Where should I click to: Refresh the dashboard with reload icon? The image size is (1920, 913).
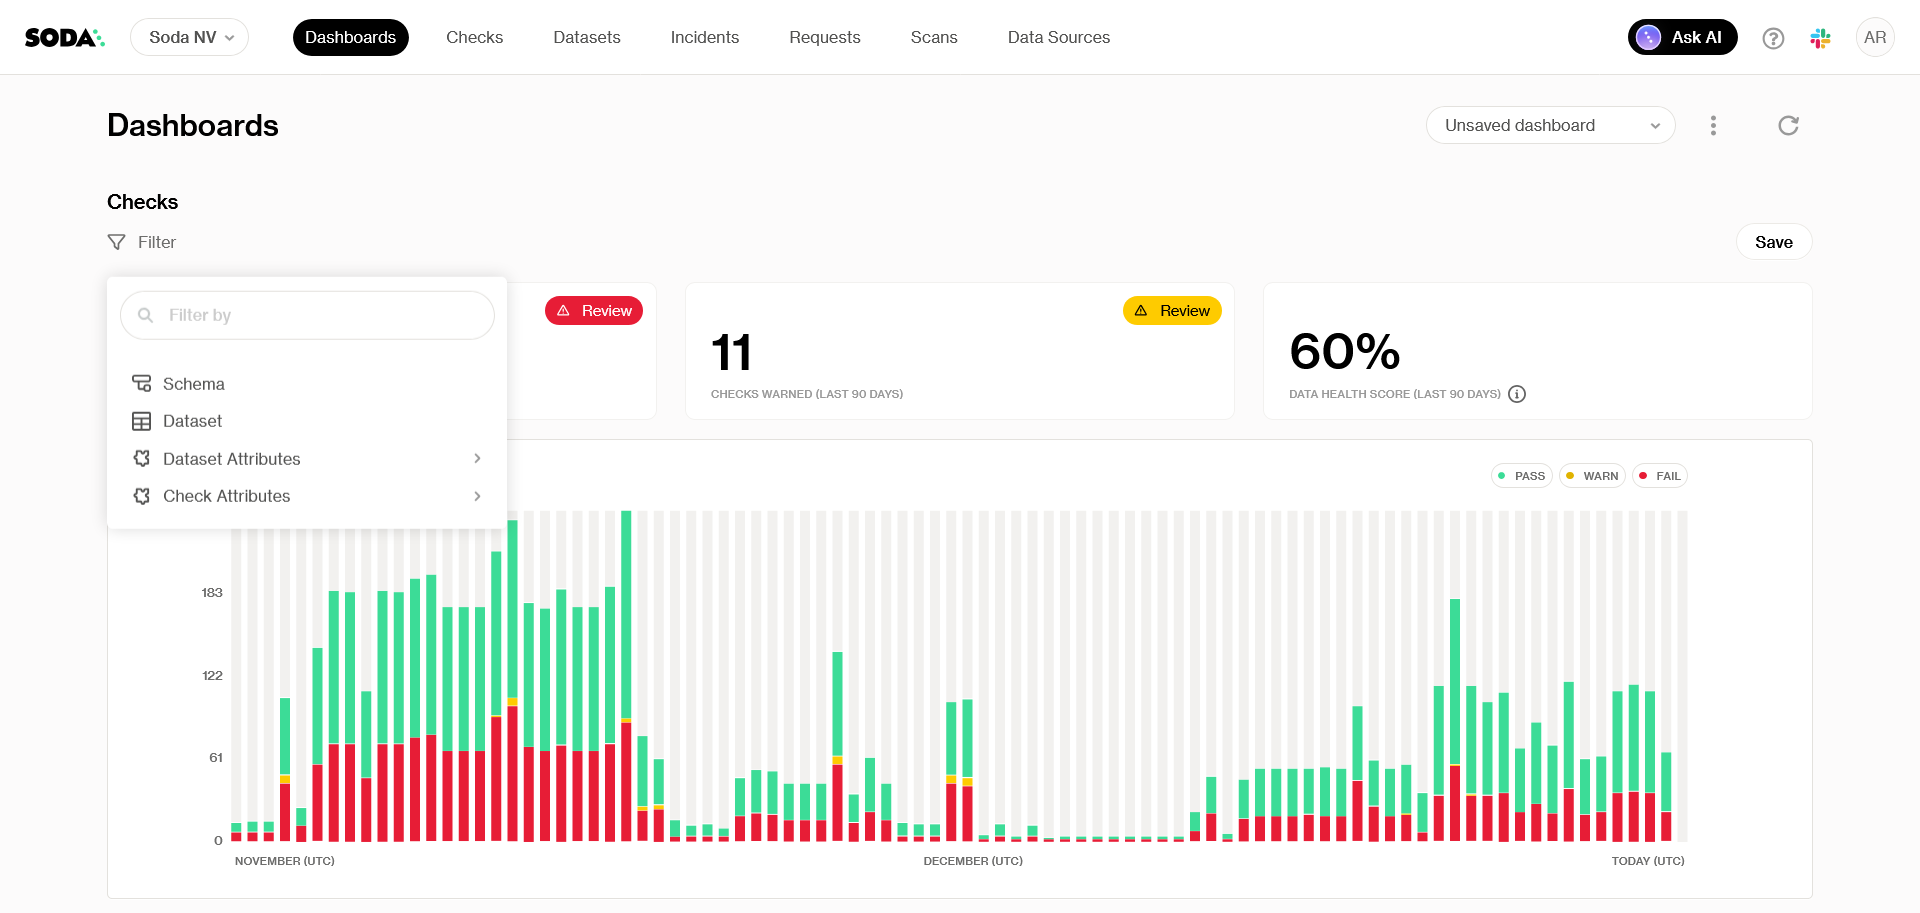point(1788,126)
